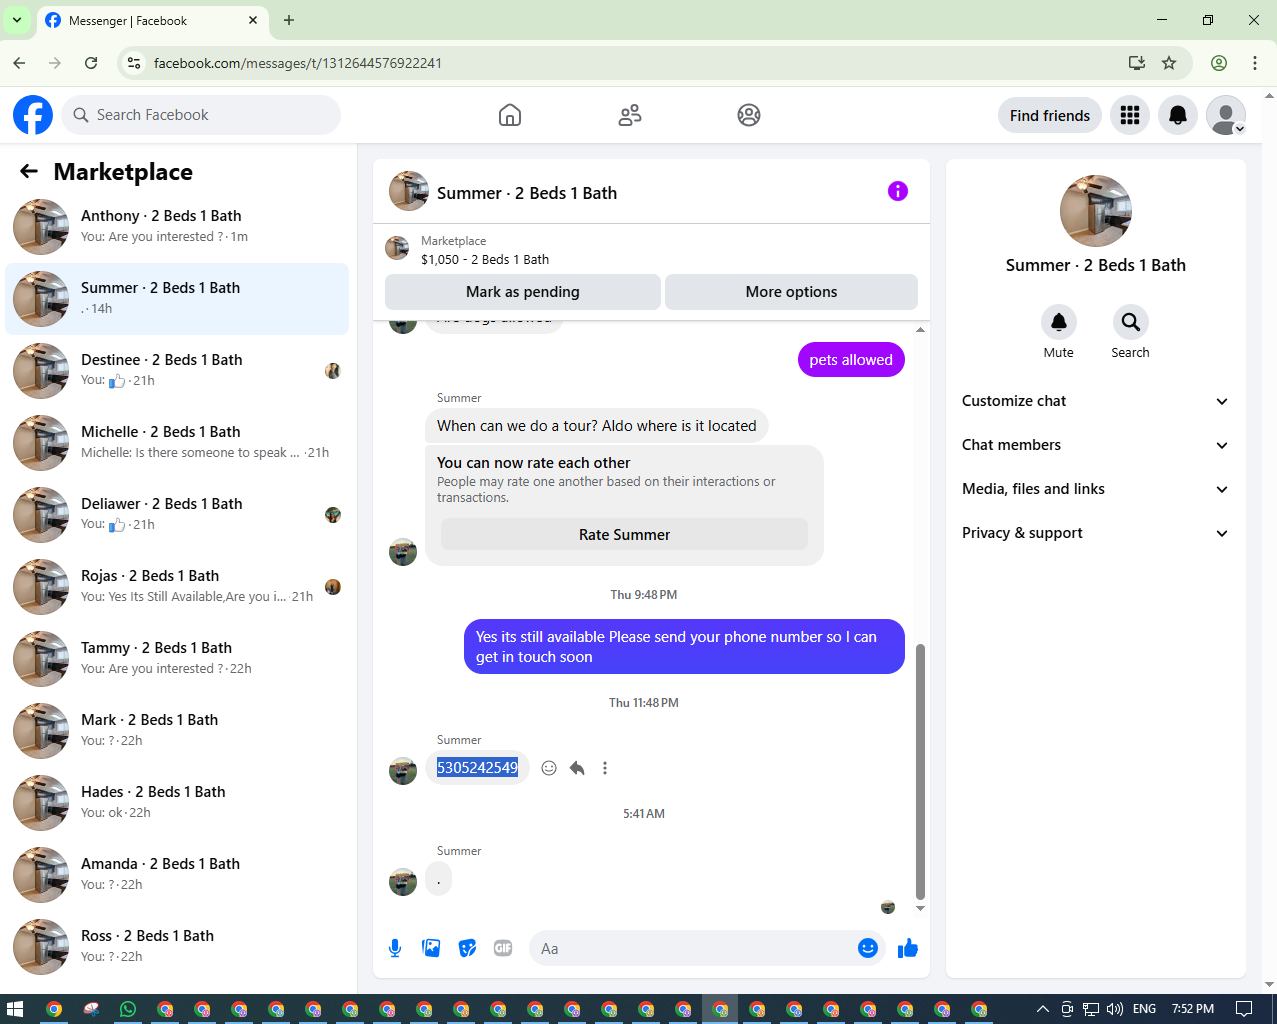Click the browser address bar URL
The height and width of the screenshot is (1024, 1277).
tap(298, 63)
